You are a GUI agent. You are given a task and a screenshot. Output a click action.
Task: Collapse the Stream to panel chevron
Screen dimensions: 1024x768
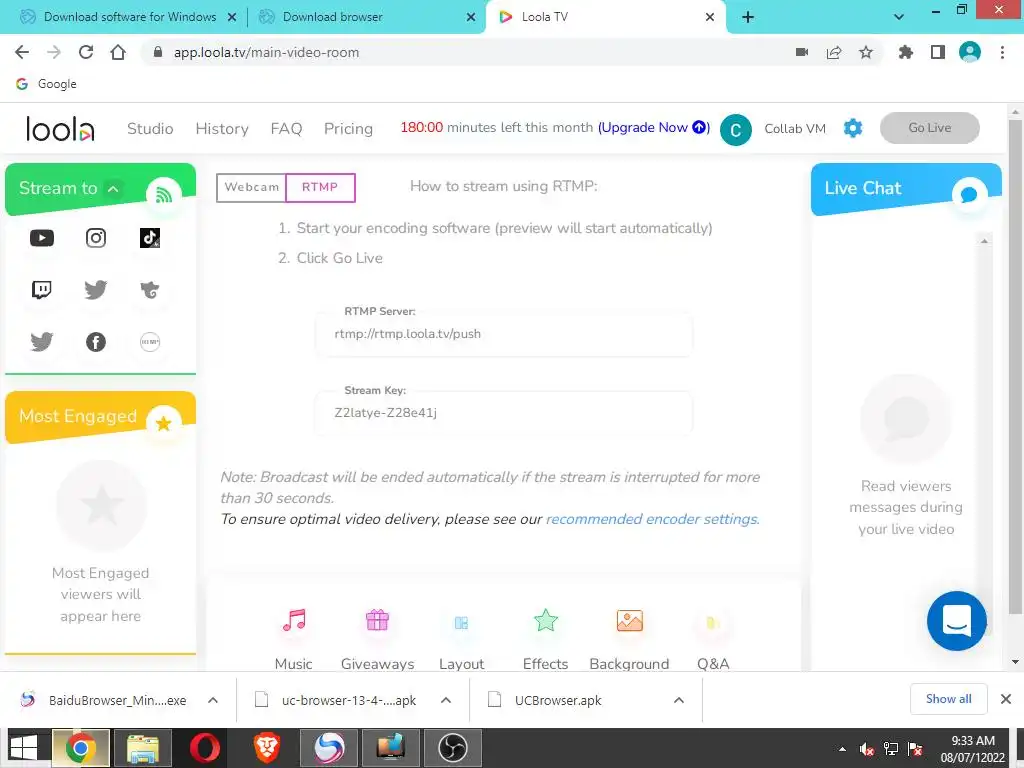[x=113, y=189]
